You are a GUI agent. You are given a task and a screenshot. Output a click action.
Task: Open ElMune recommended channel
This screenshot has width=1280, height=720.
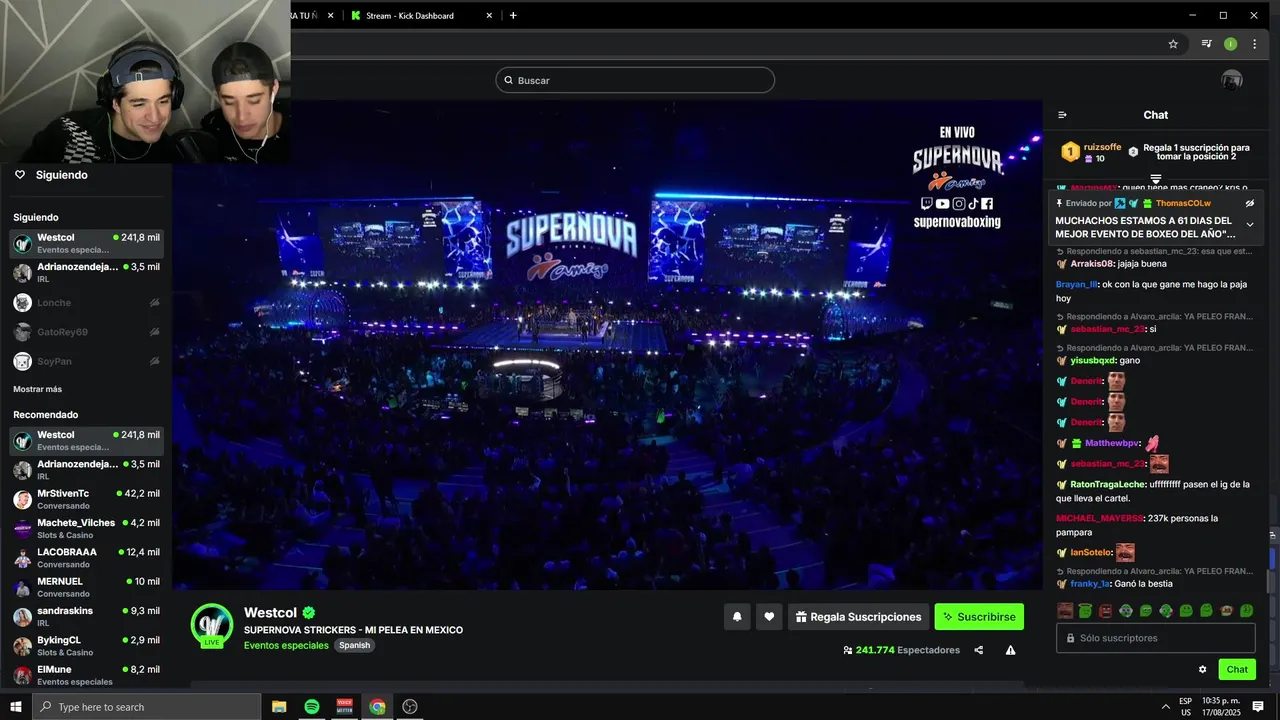(87, 675)
